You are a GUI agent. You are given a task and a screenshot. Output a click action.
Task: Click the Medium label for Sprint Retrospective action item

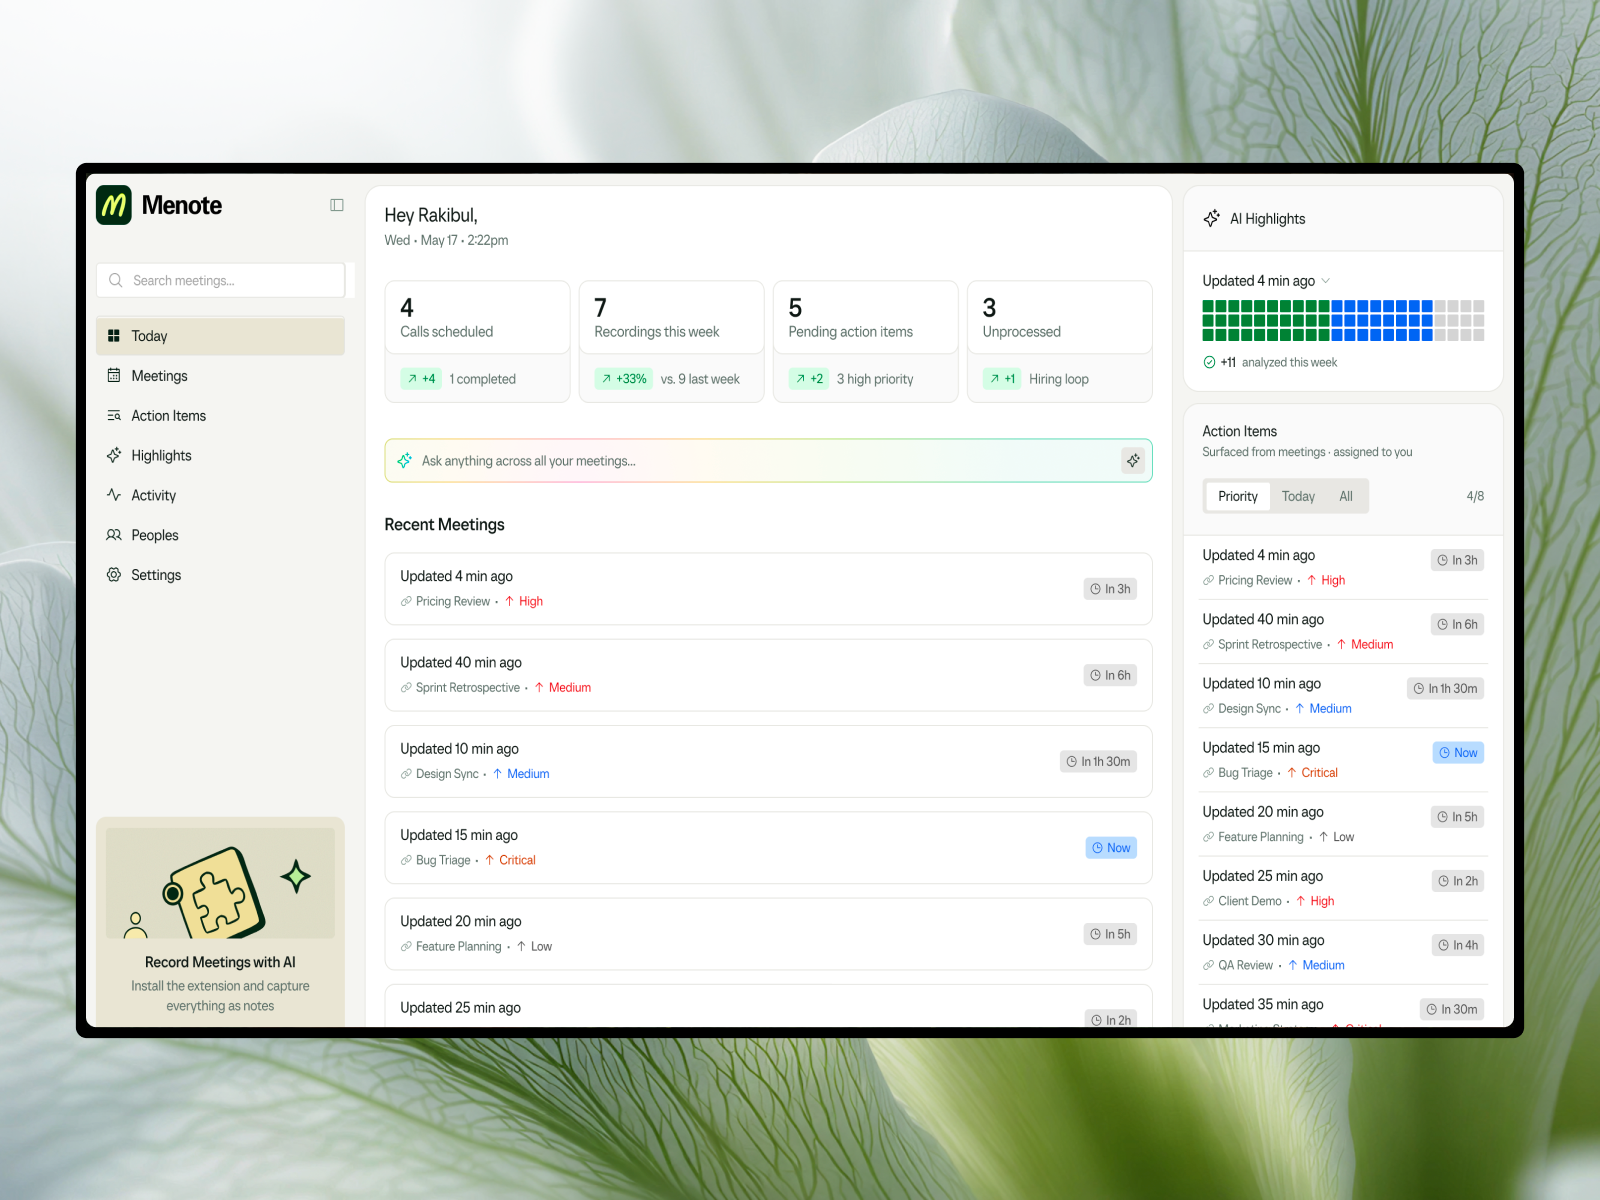tap(1372, 645)
